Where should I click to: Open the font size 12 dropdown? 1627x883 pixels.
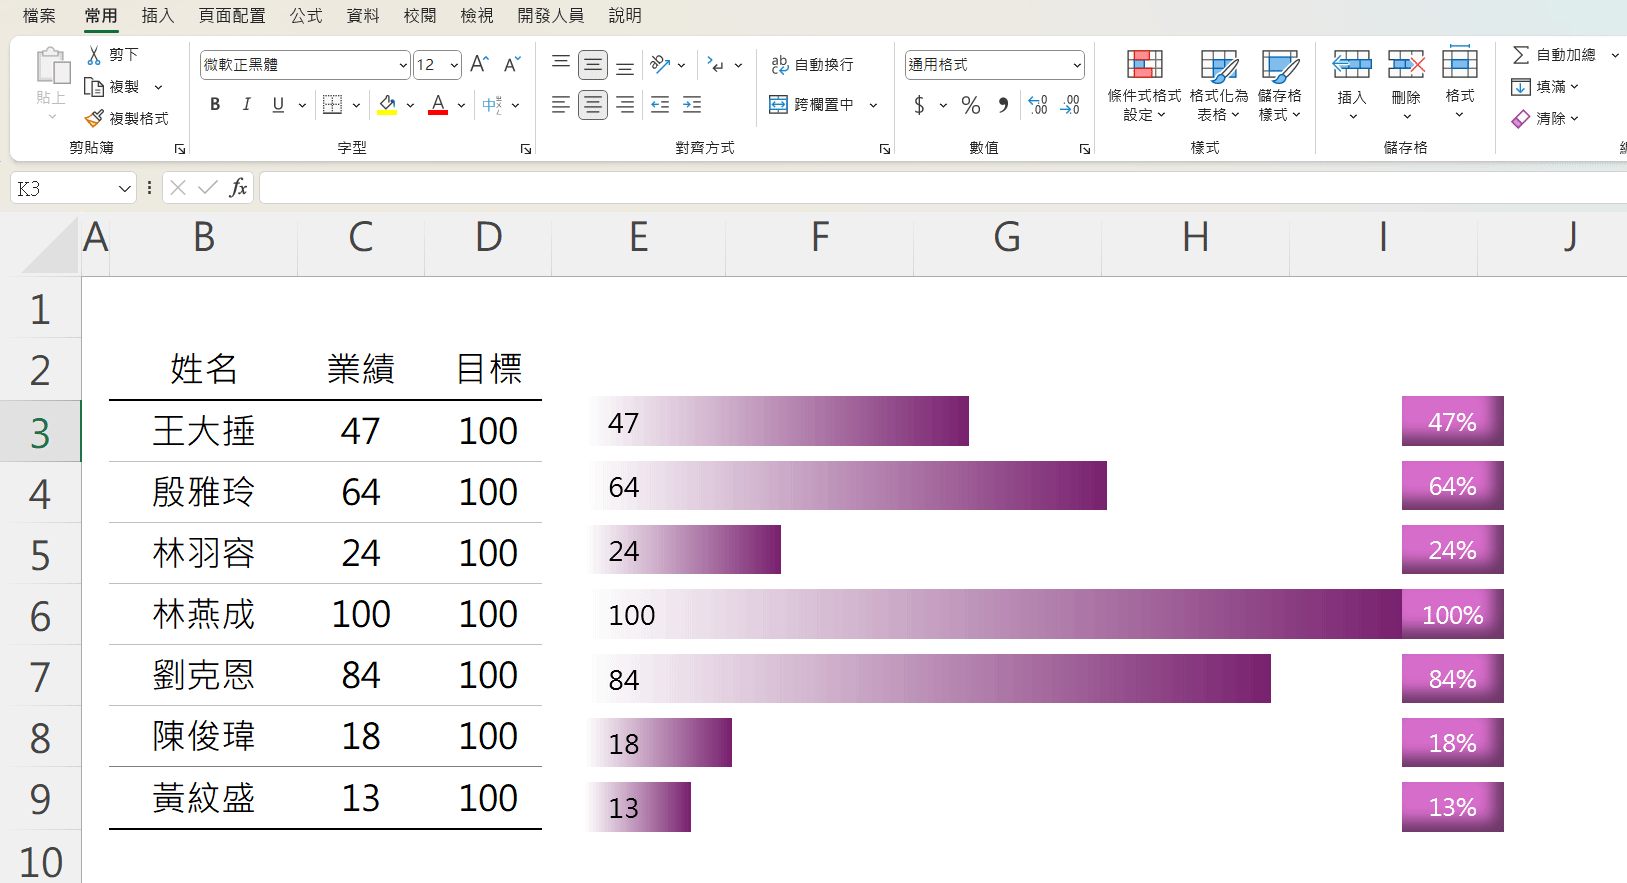pyautogui.click(x=454, y=65)
